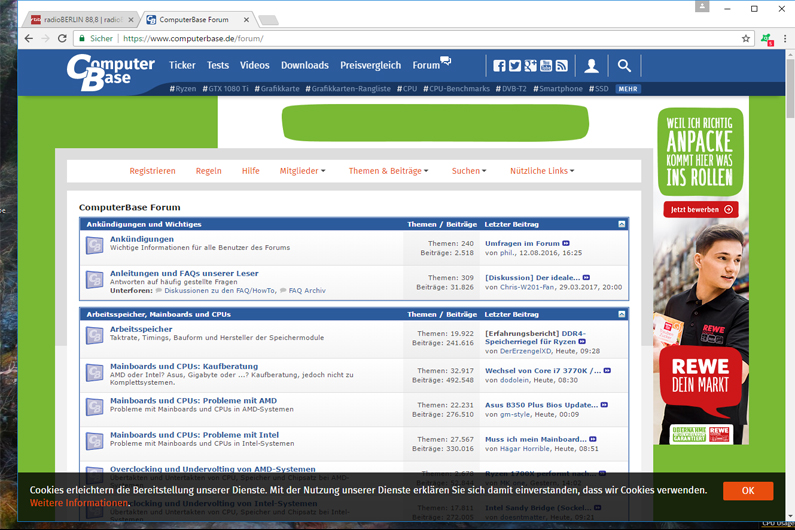795x530 pixels.
Task: Click the Kaufberatung forum folder icon
Action: point(95,373)
